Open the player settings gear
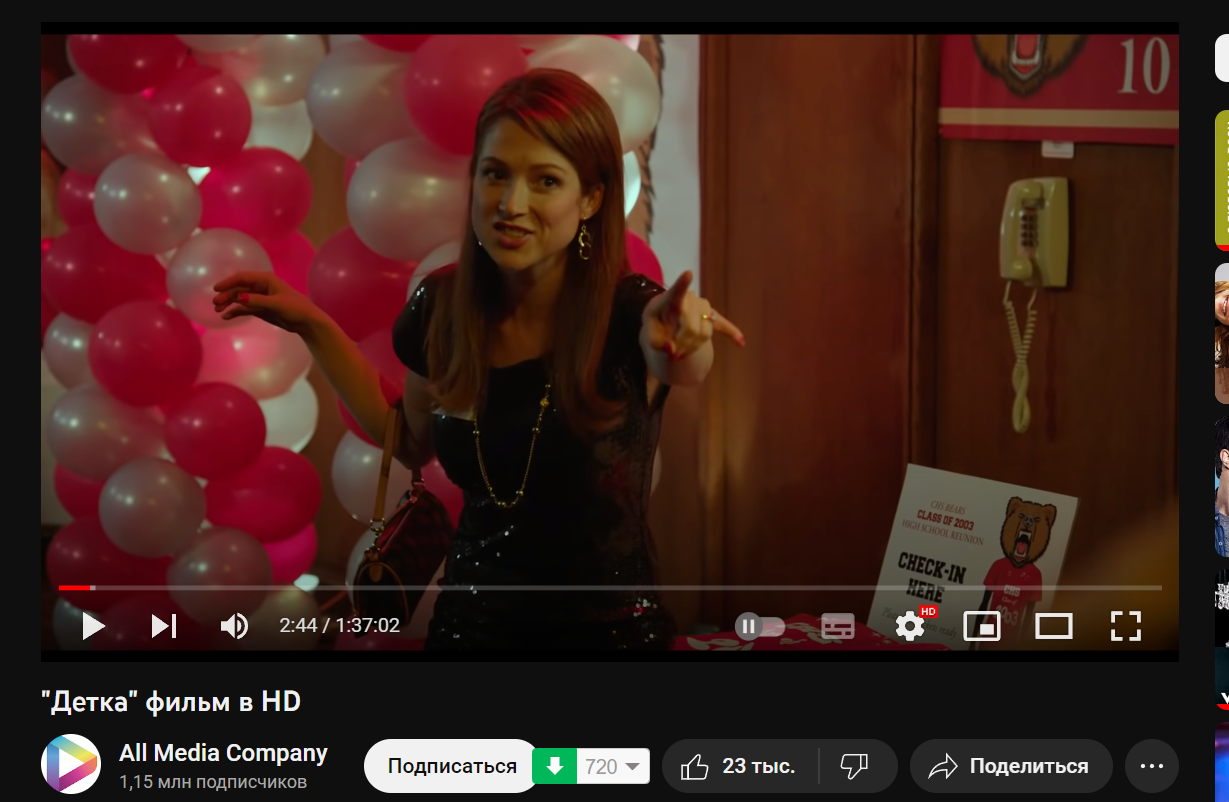This screenshot has width=1229, height=802. [910, 627]
